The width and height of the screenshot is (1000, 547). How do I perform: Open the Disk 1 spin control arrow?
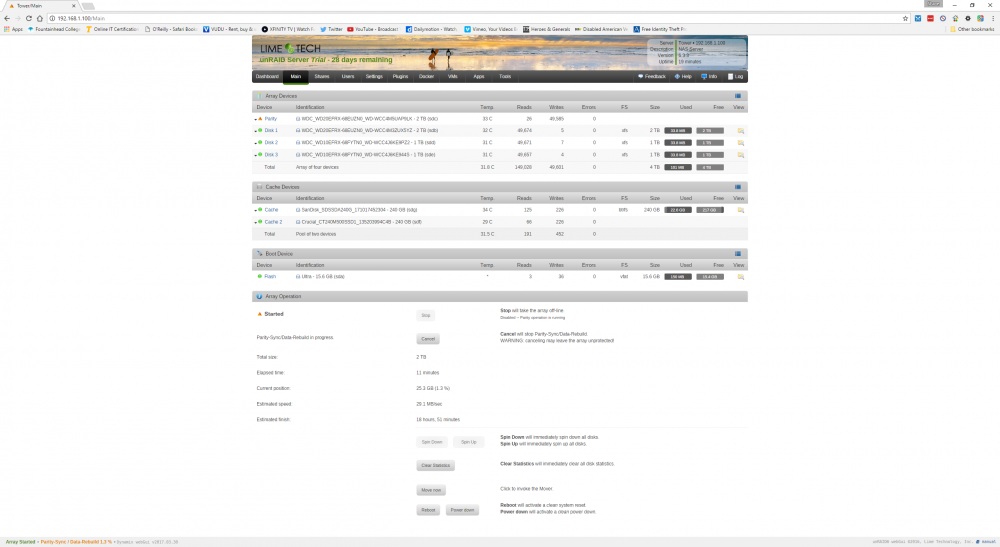point(256,131)
